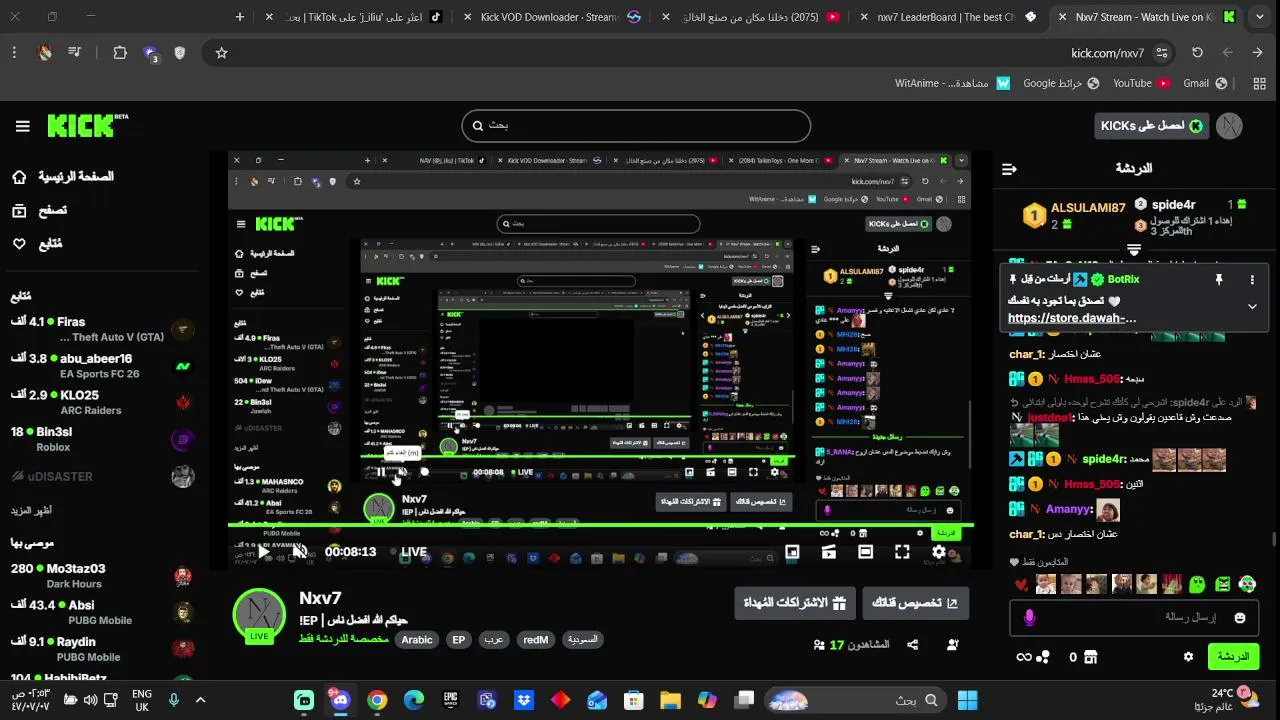Open the Bin3sl Roblox channel row
Viewport: 1280px width, 720px height.
click(x=100, y=439)
